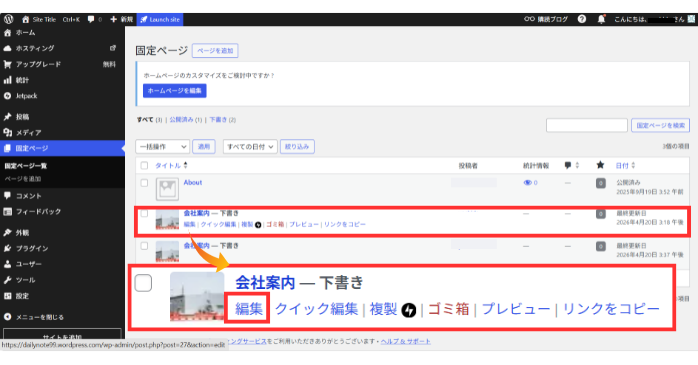
Task: Click the Site Title home icon
Action: coord(25,19)
